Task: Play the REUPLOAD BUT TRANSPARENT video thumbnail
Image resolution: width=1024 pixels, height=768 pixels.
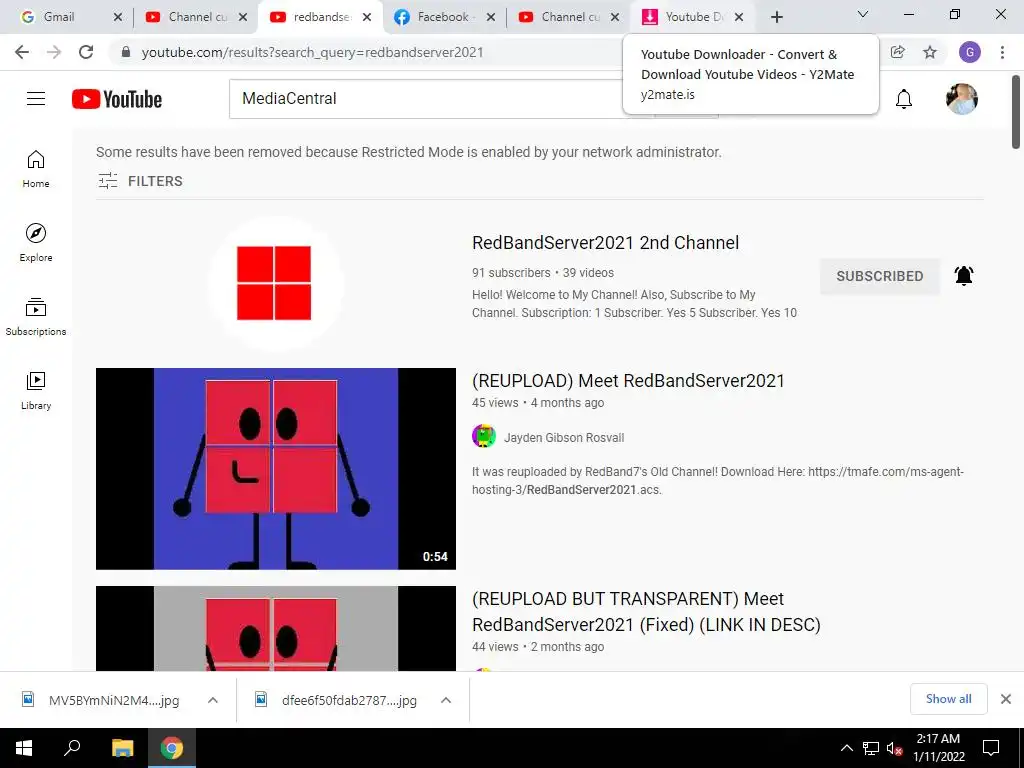Action: [x=276, y=628]
